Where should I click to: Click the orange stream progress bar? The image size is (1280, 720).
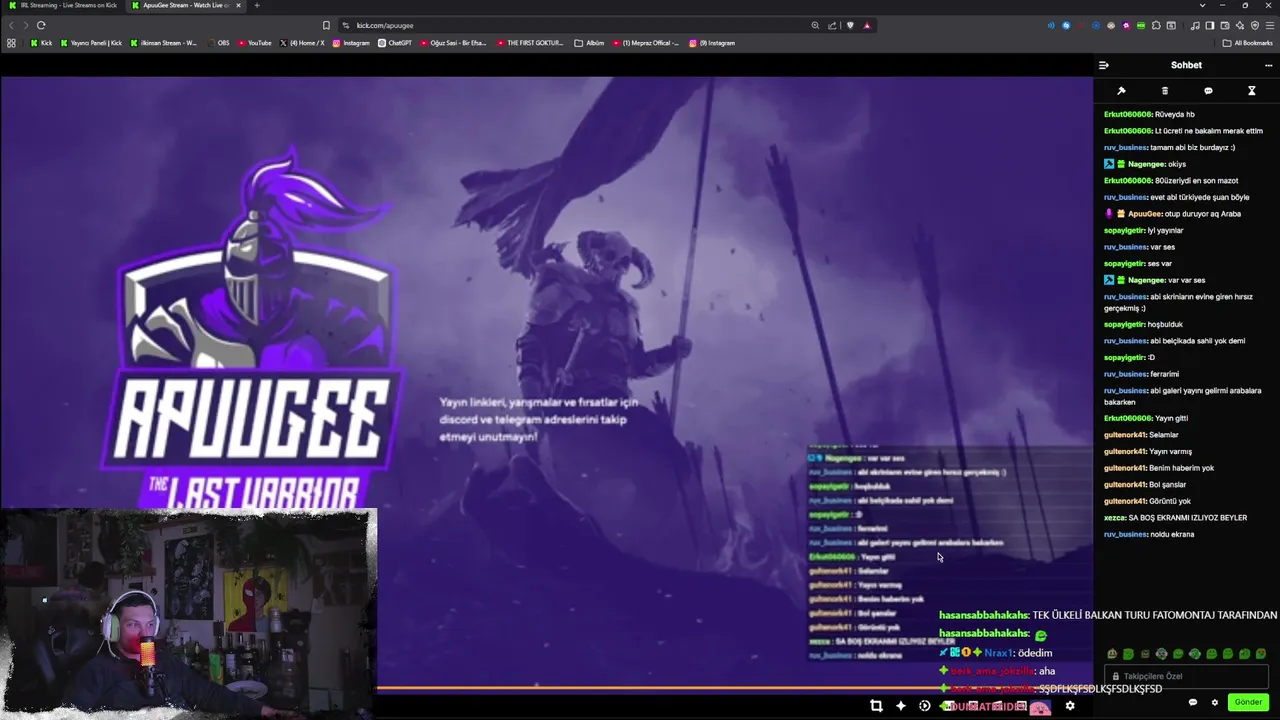tap(734, 688)
